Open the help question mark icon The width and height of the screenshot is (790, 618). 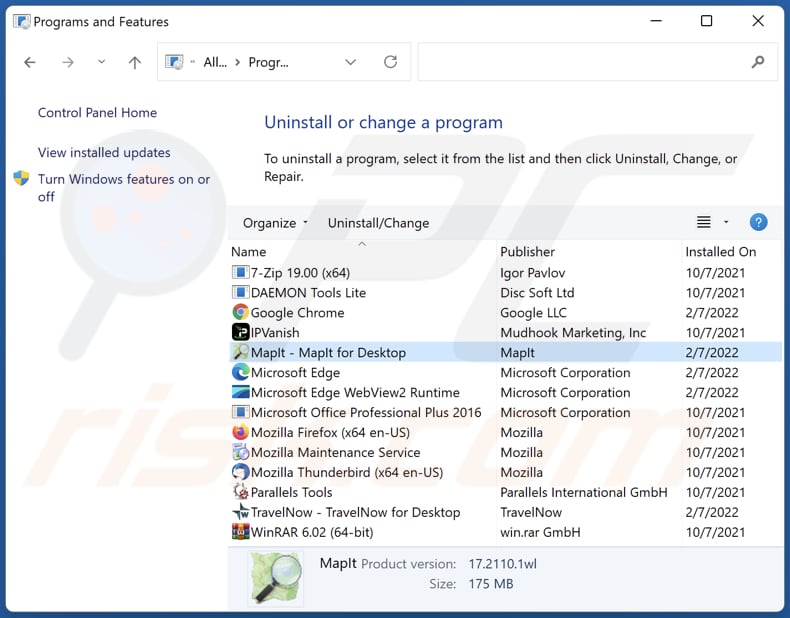(x=758, y=222)
